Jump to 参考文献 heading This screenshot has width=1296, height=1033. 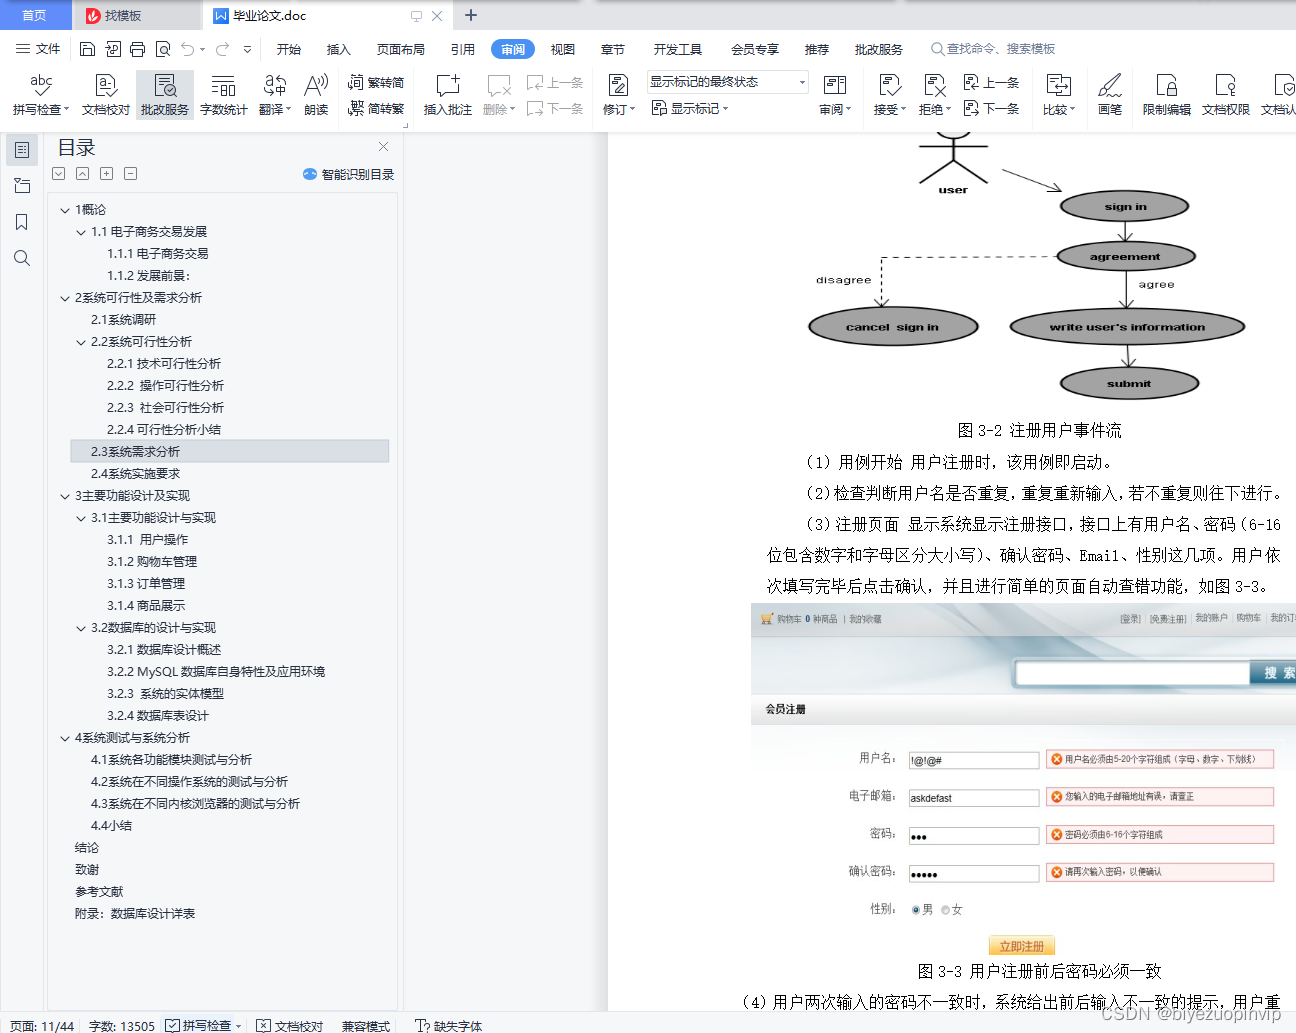(99, 892)
